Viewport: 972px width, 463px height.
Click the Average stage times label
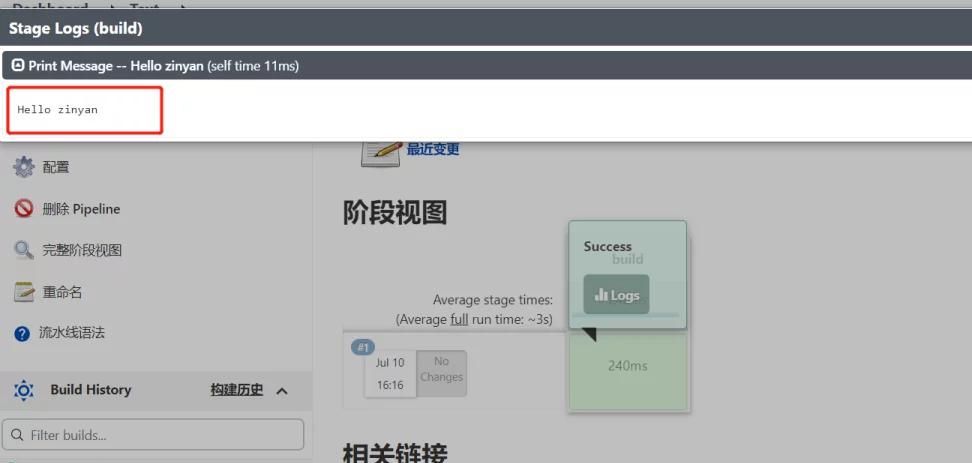click(x=493, y=300)
